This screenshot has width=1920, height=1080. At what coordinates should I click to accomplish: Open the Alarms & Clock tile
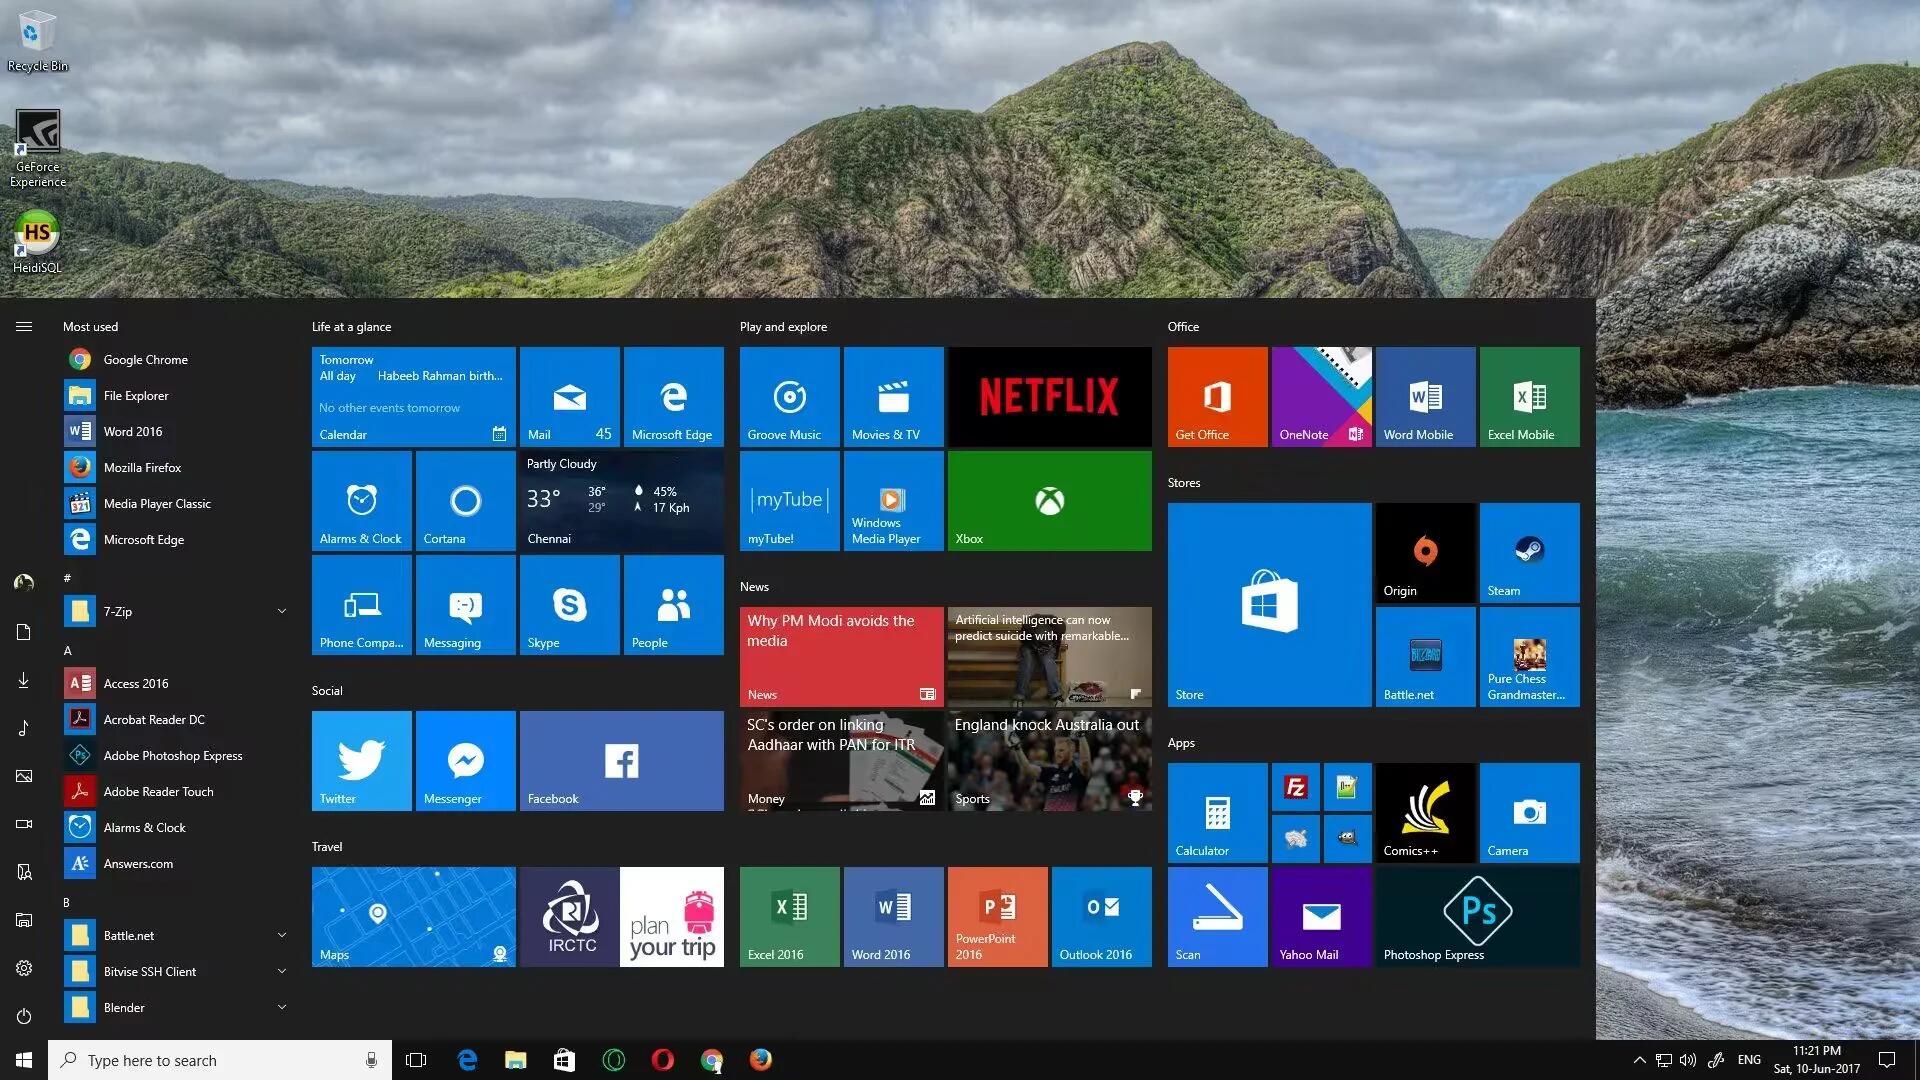361,500
